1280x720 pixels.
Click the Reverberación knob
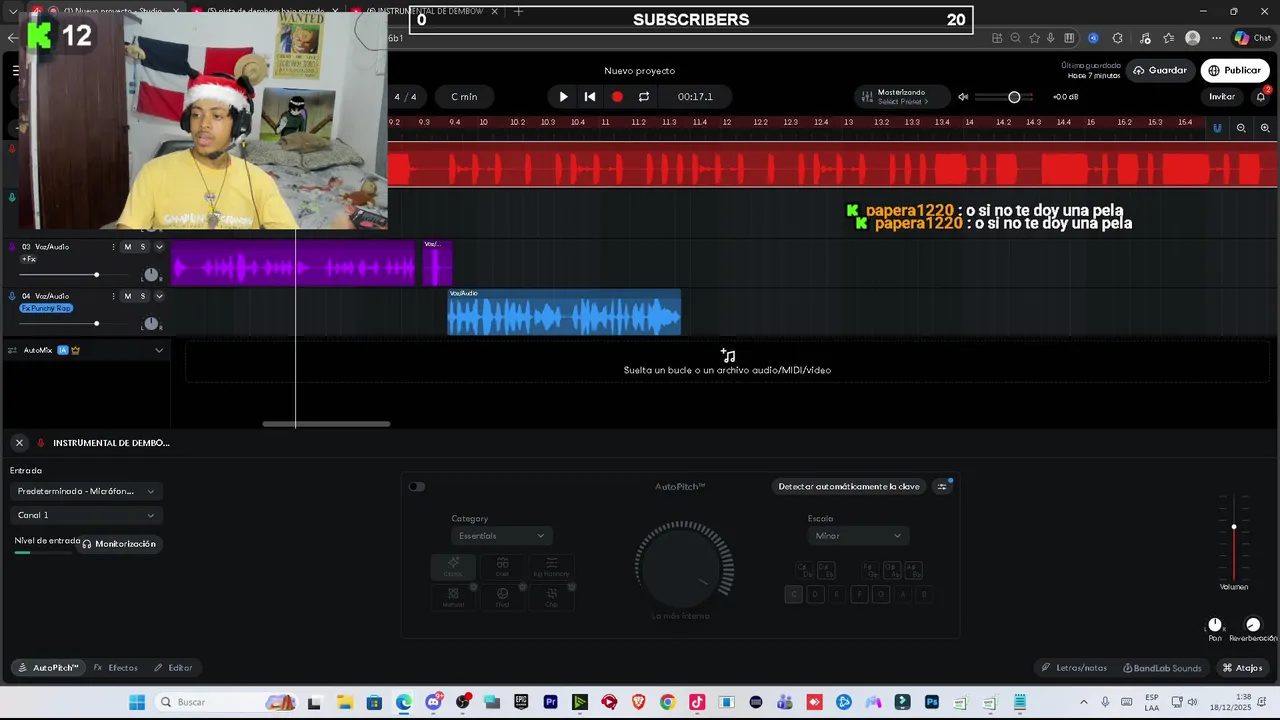[1253, 625]
